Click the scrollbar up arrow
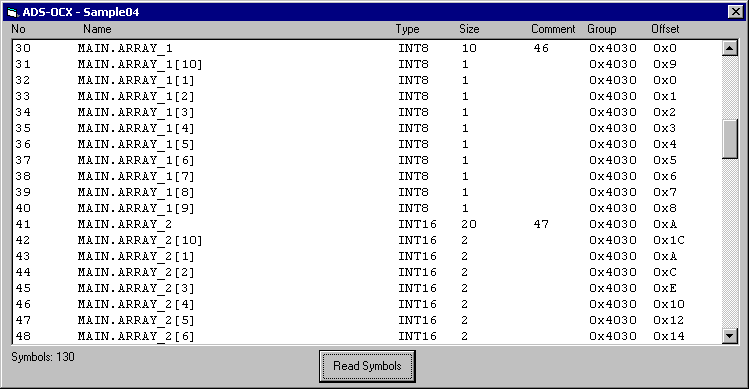This screenshot has height=389, width=749. click(x=729, y=48)
